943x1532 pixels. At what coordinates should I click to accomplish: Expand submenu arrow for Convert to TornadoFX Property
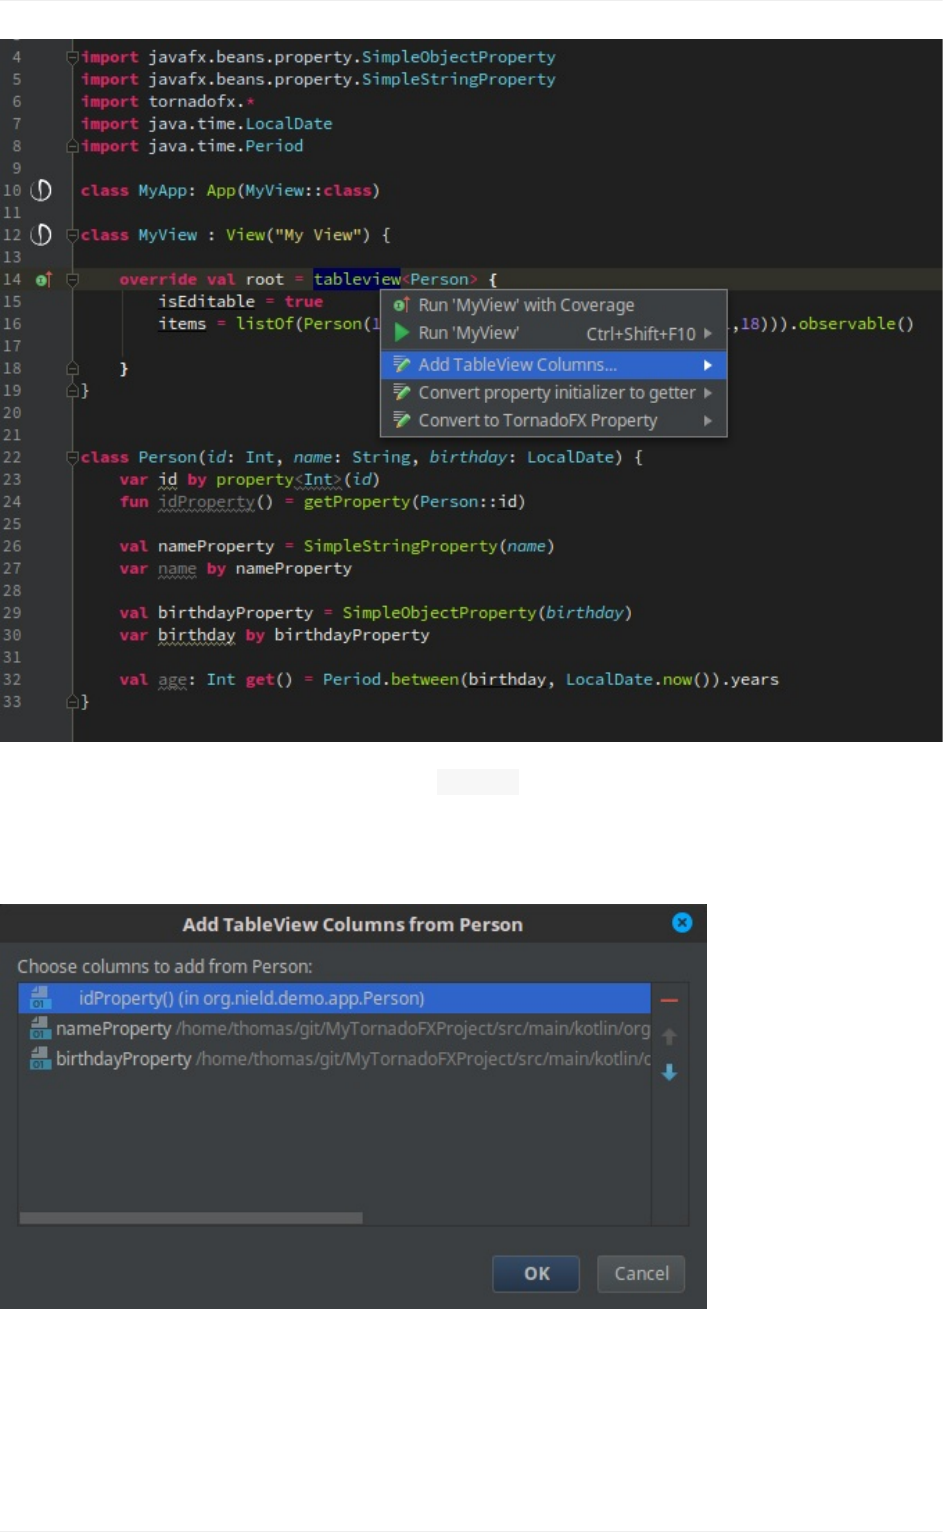click(708, 421)
